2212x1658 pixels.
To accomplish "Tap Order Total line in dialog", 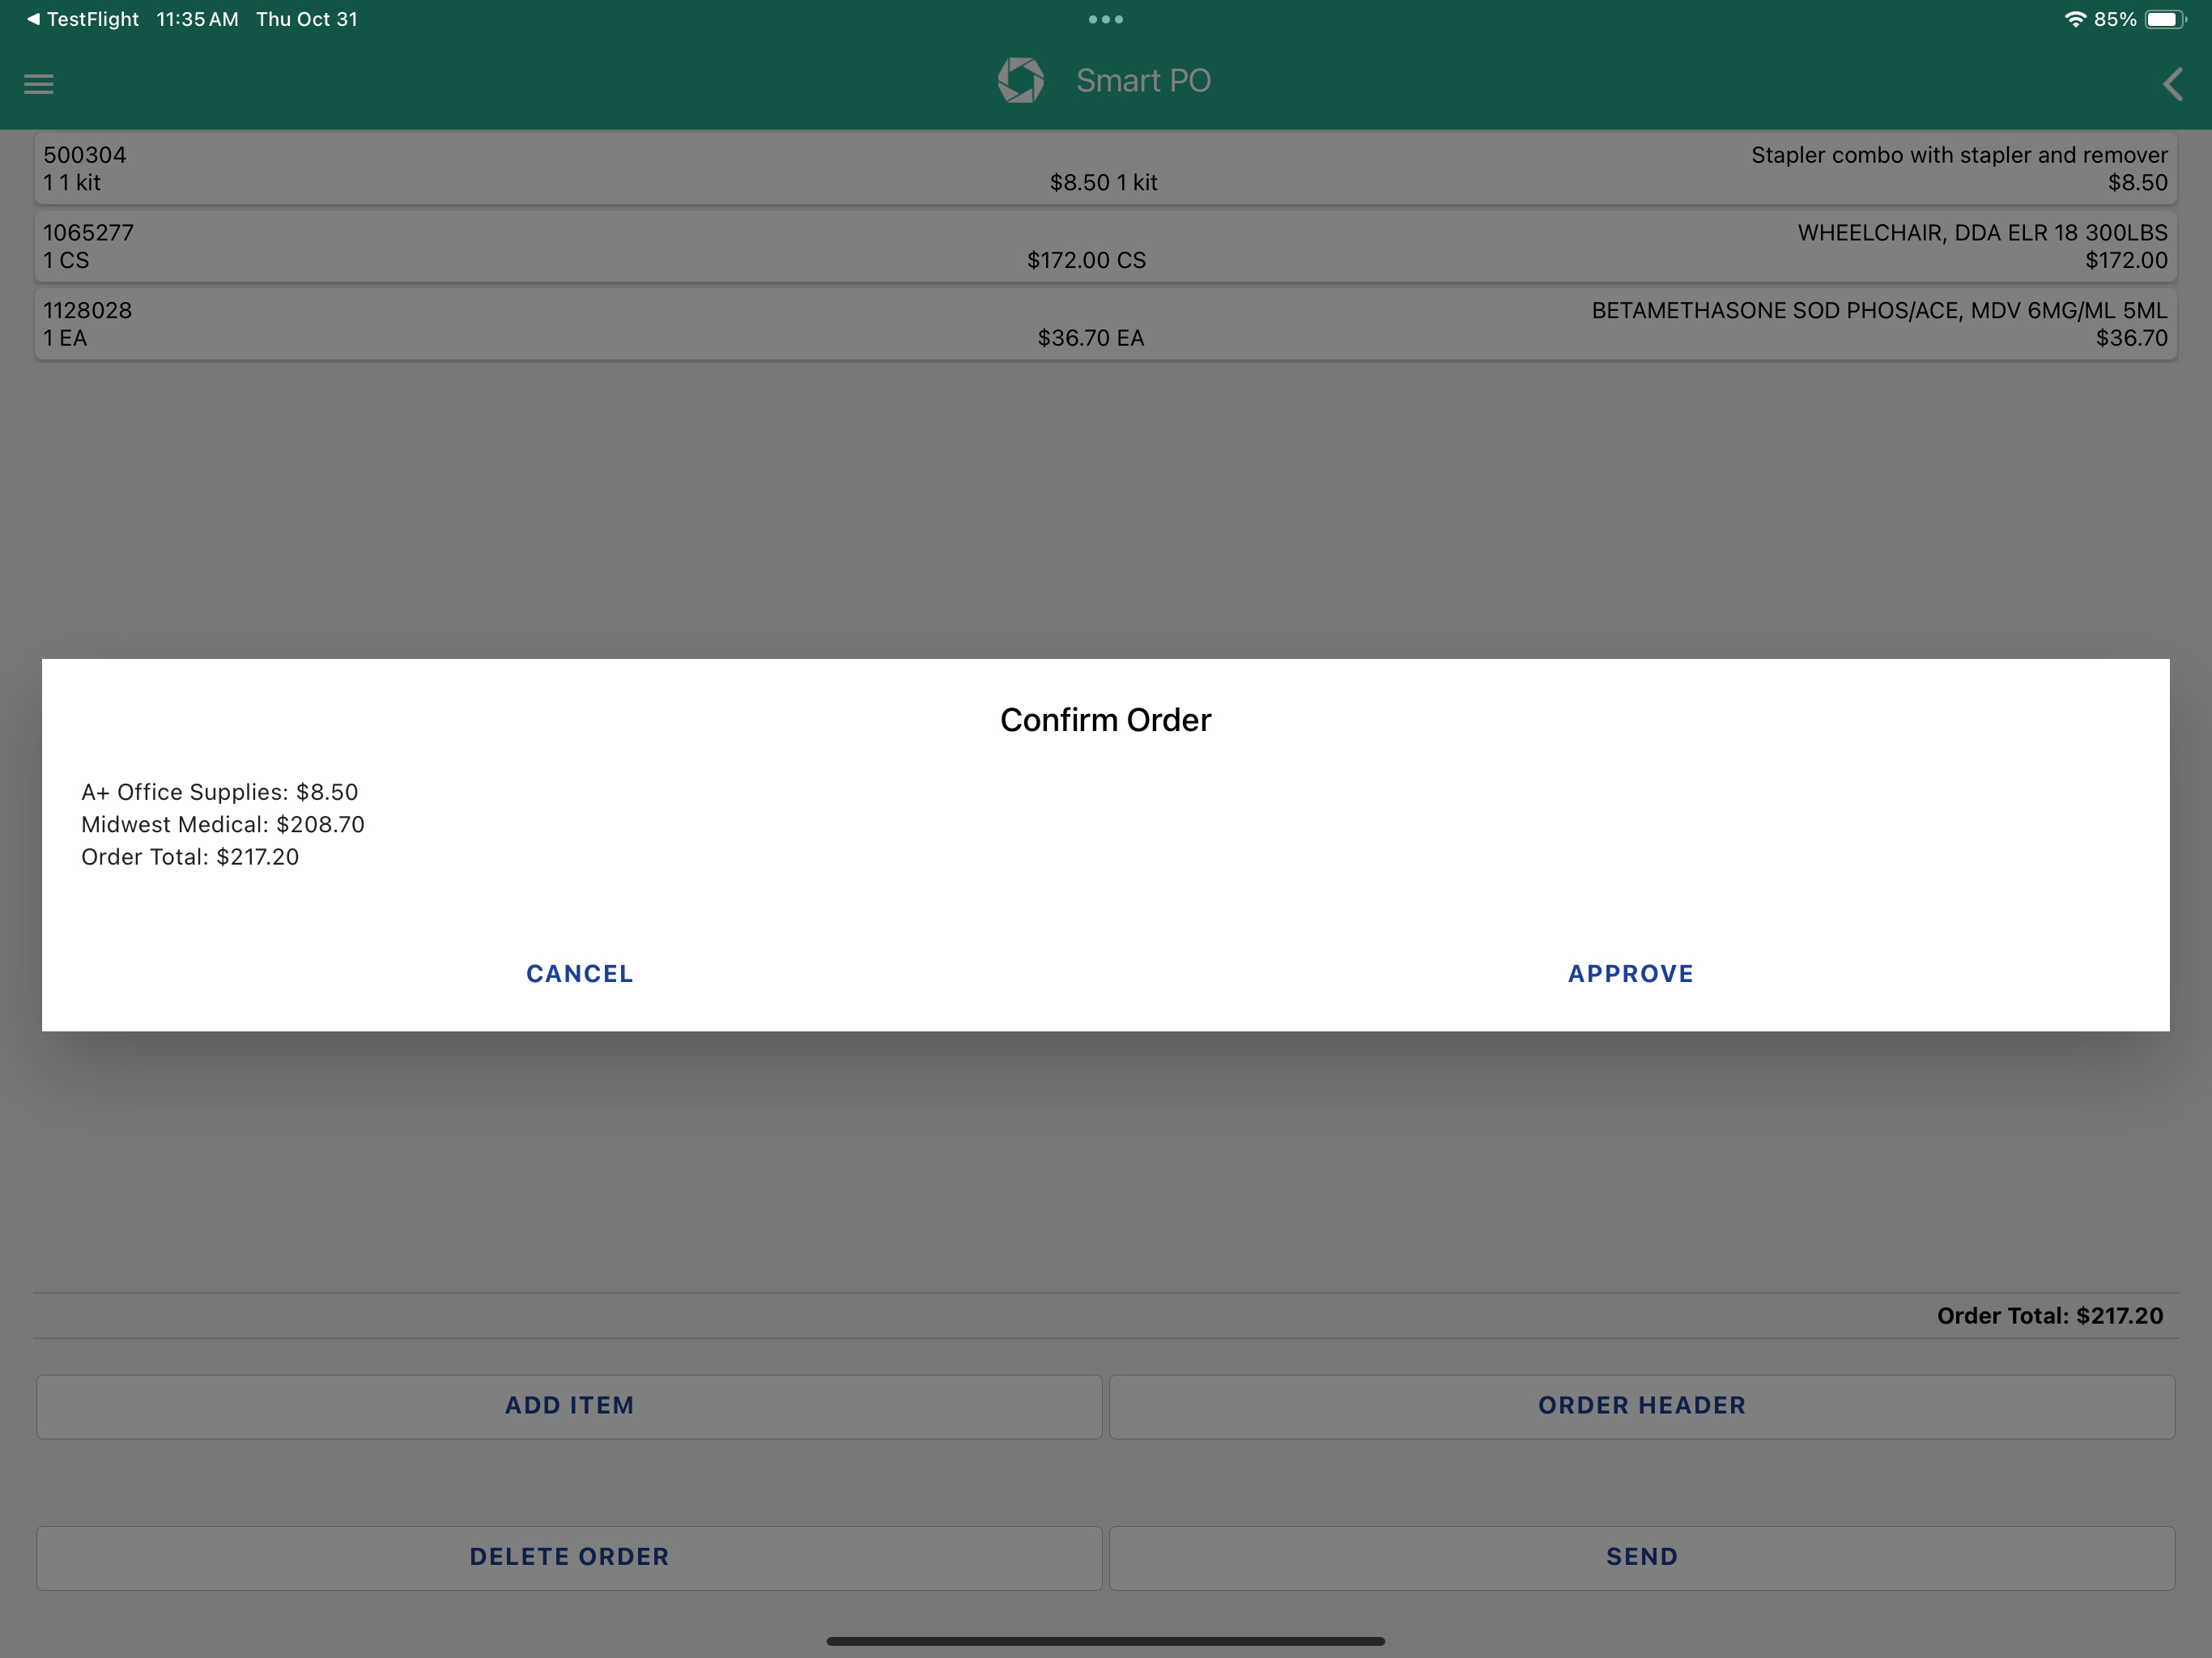I will [x=190, y=857].
